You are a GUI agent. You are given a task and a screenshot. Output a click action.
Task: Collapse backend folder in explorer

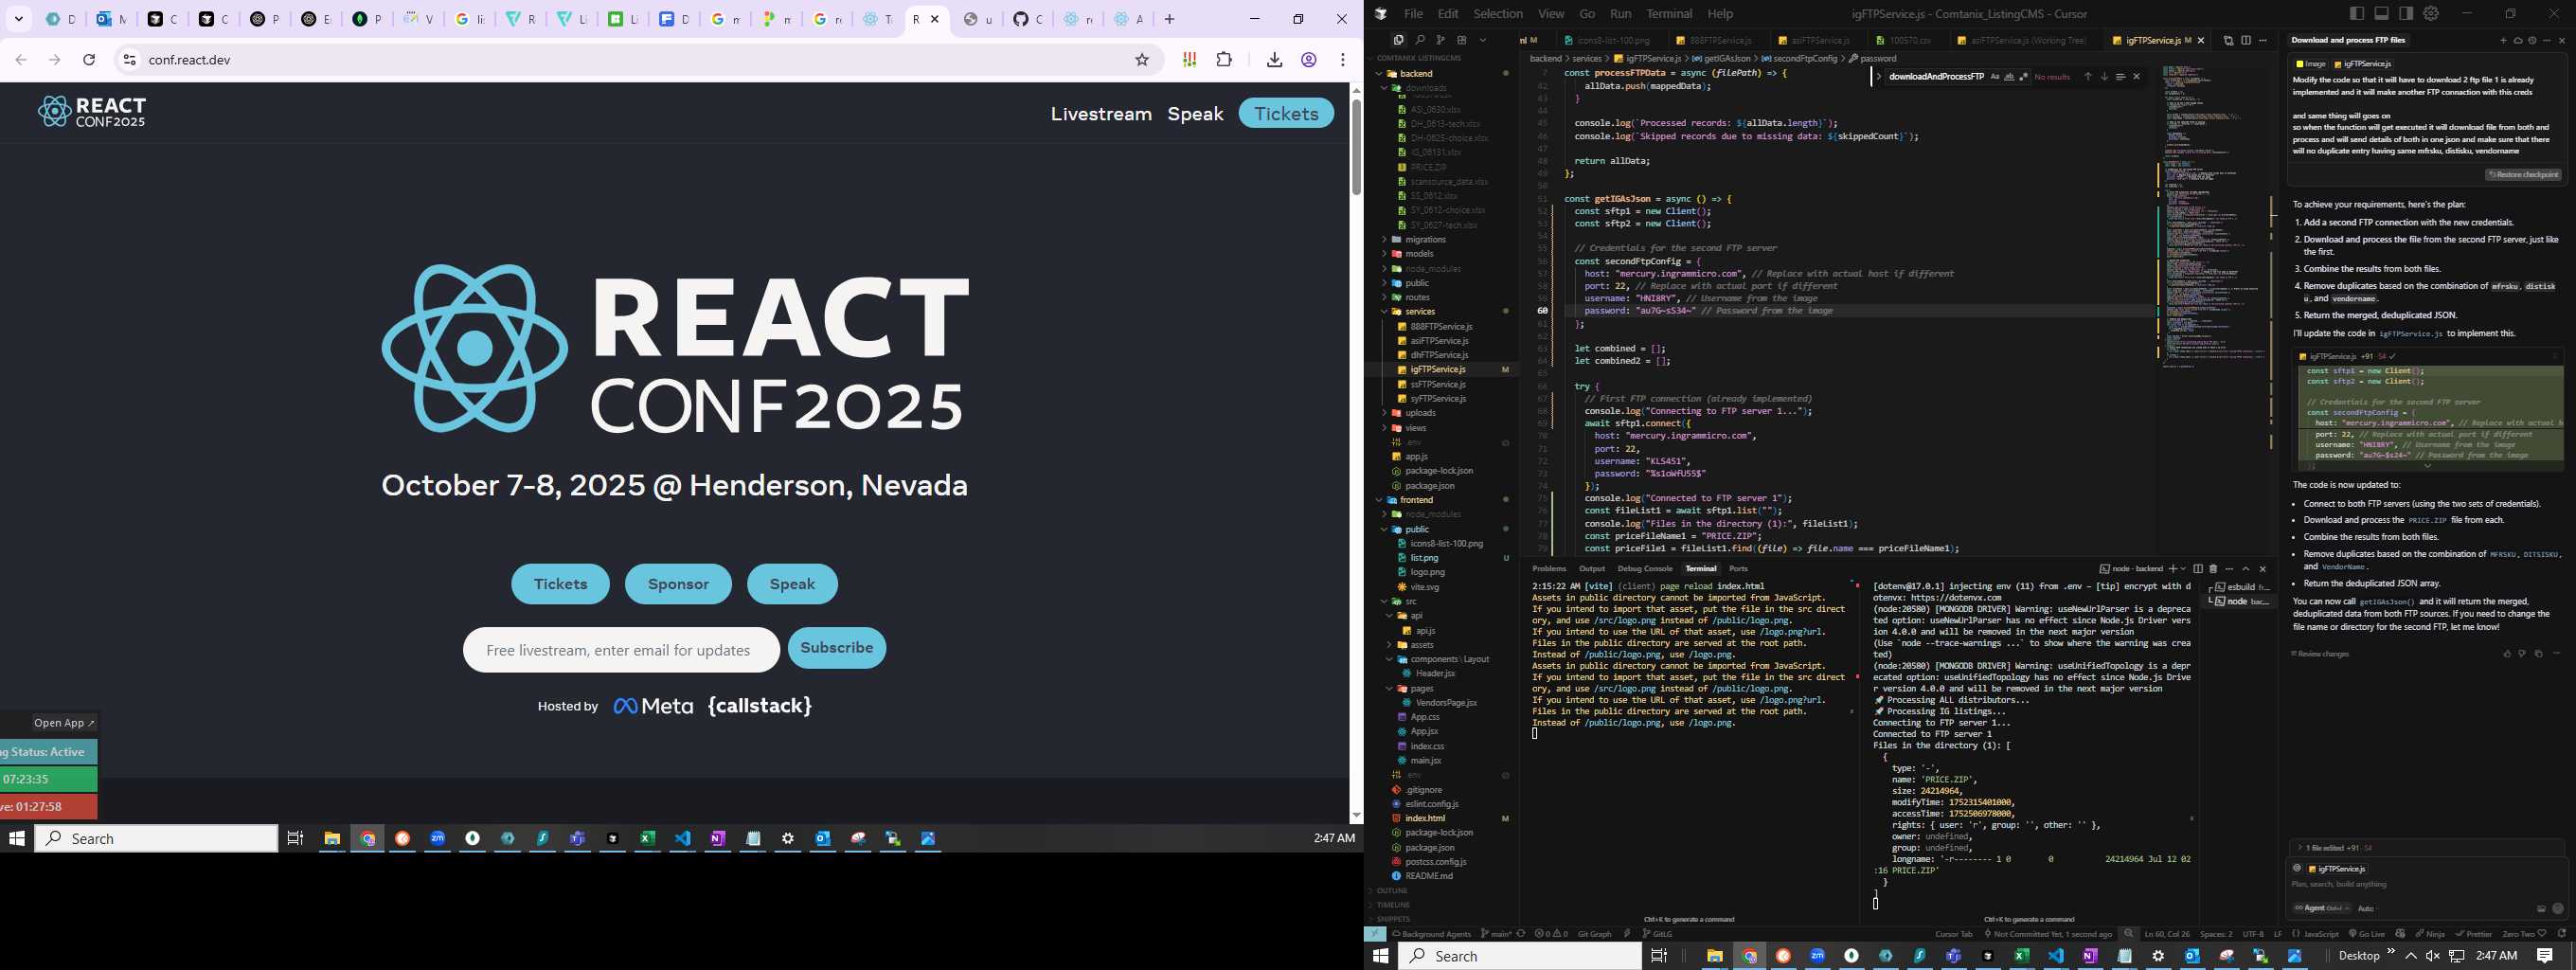(1415, 73)
